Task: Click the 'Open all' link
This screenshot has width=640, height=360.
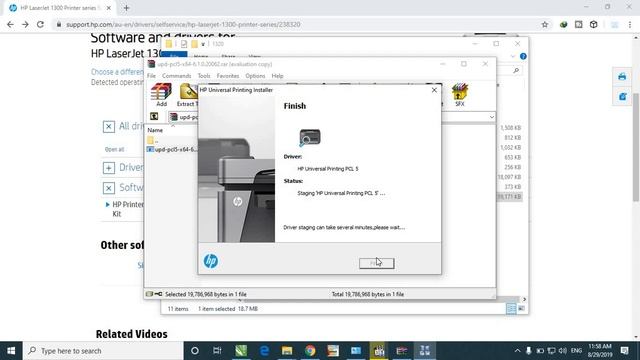Action: (114, 149)
